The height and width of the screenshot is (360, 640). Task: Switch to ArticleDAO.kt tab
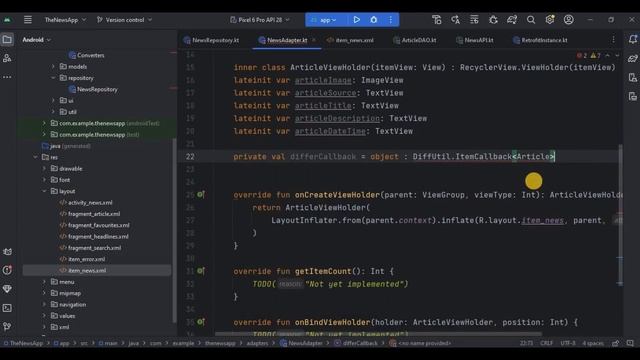pyautogui.click(x=415, y=40)
